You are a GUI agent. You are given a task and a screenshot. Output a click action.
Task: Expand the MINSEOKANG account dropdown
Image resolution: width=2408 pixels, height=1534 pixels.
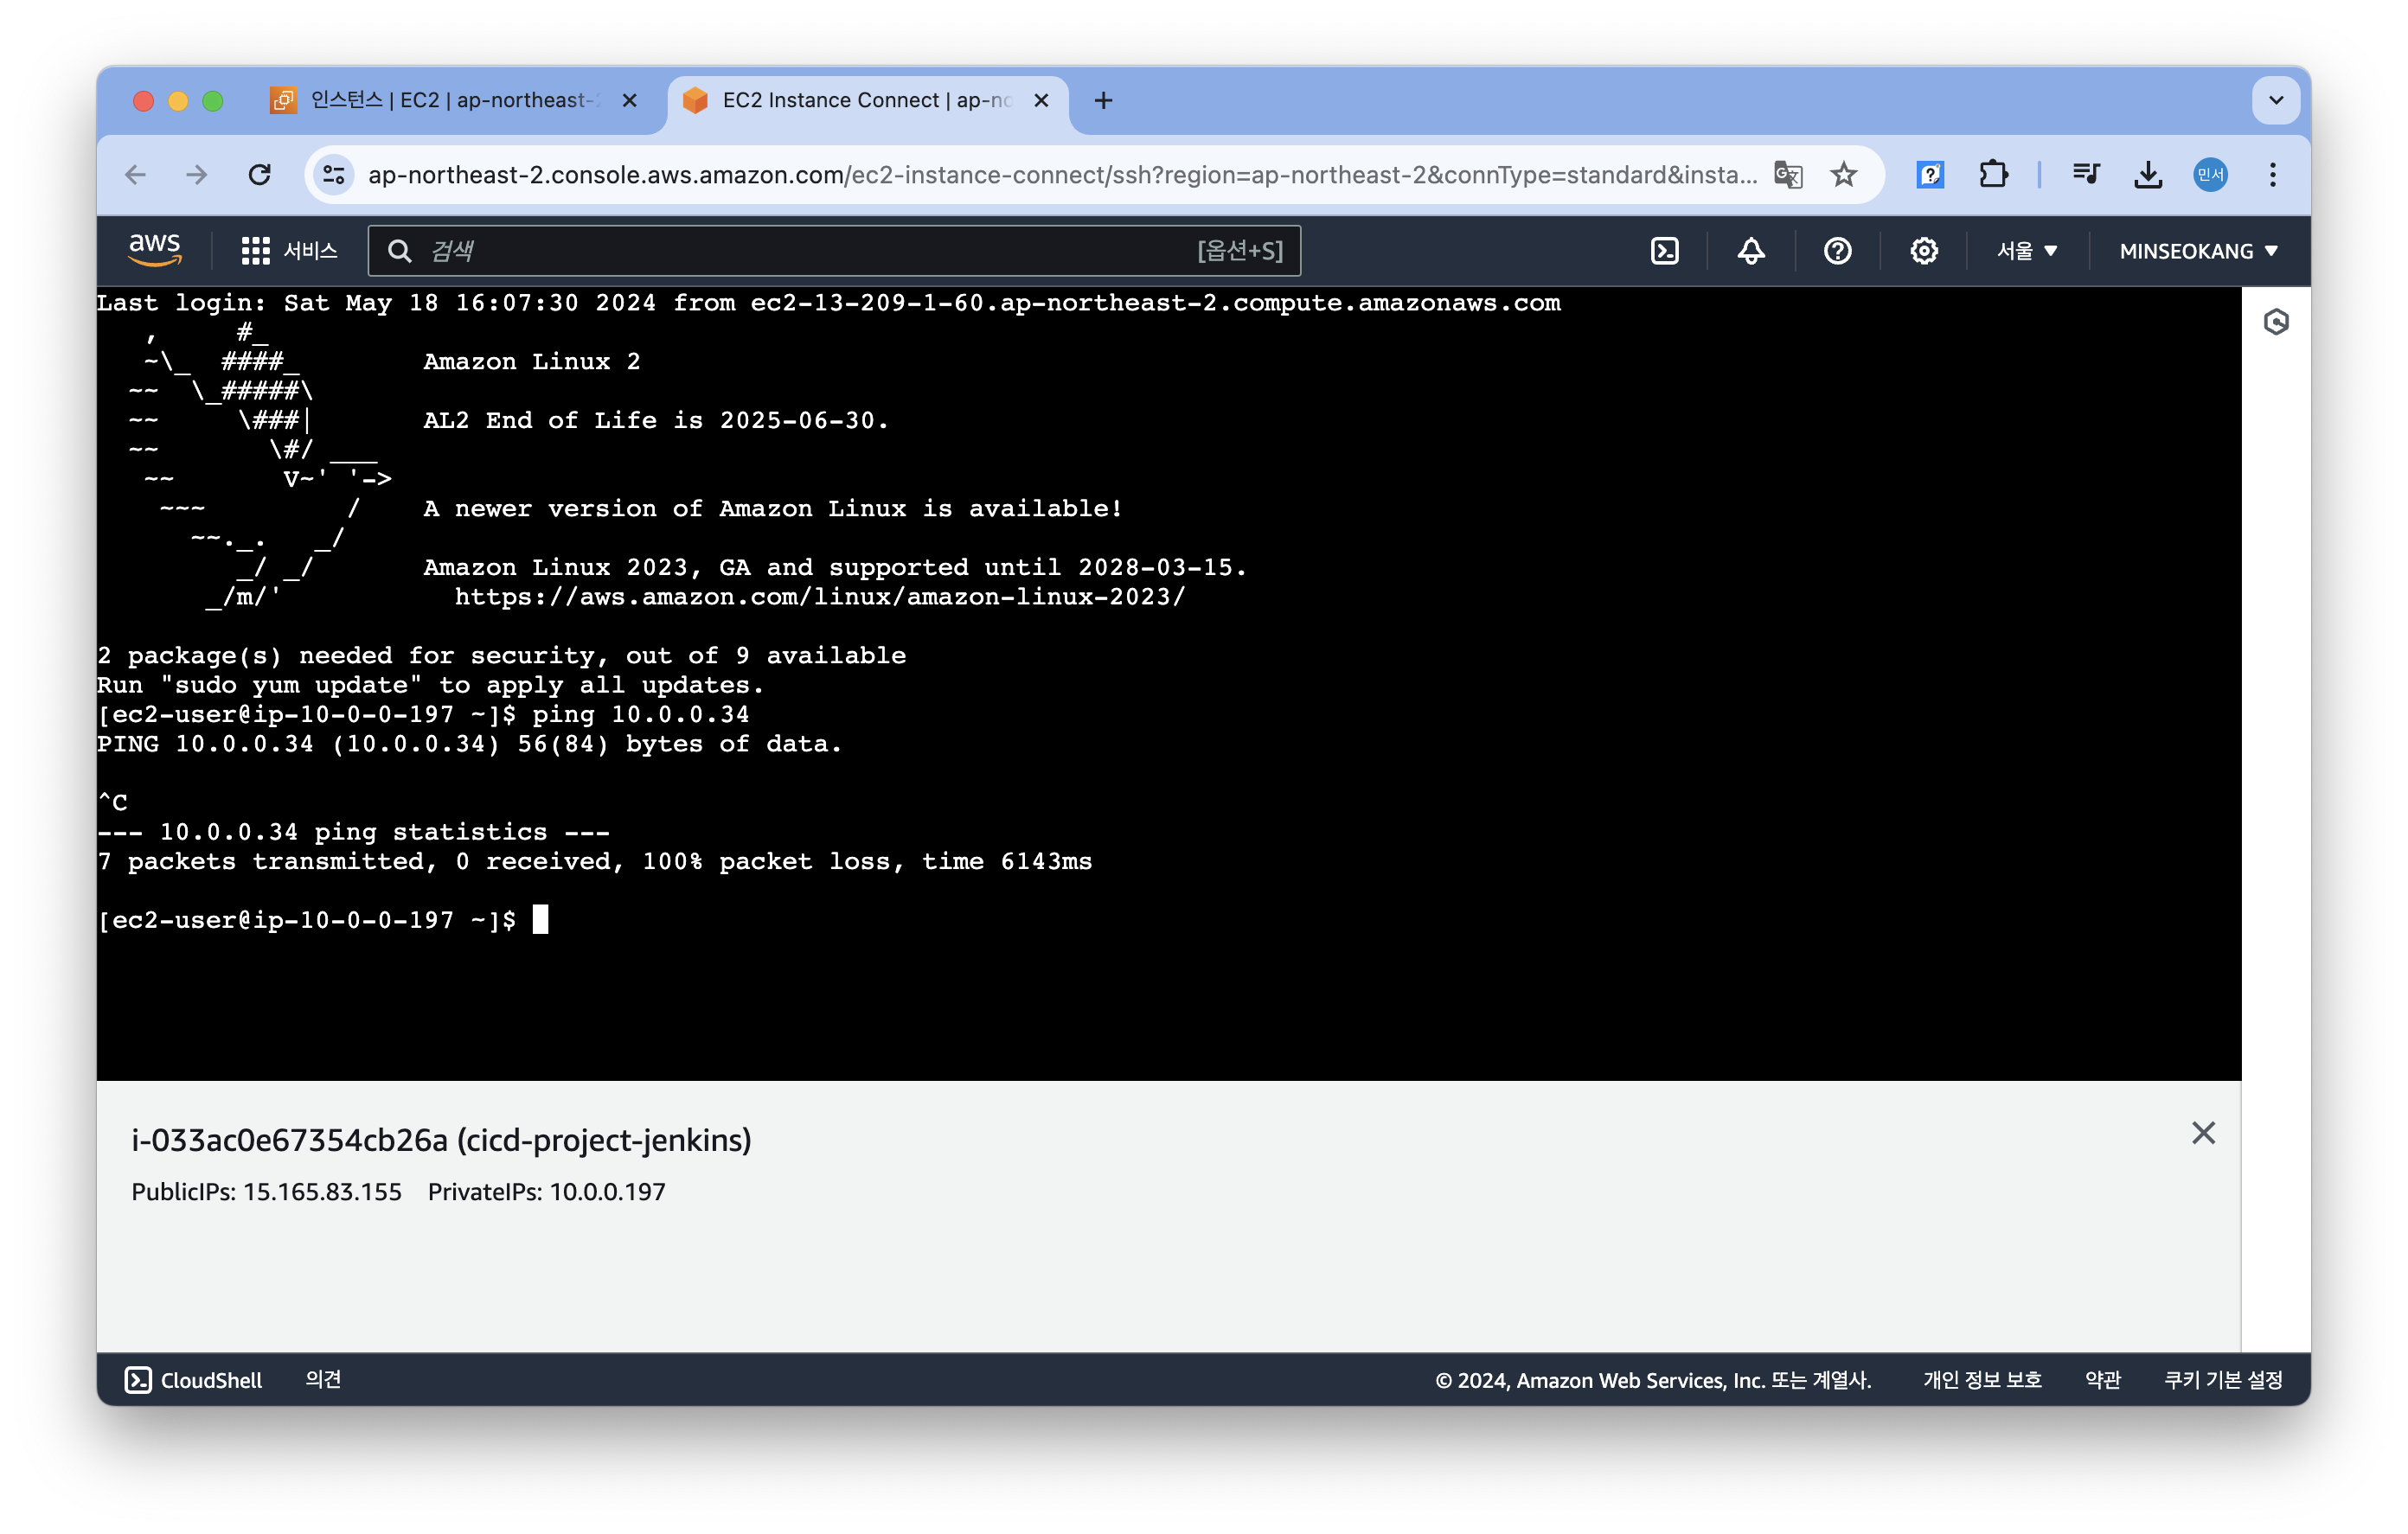coord(2198,251)
